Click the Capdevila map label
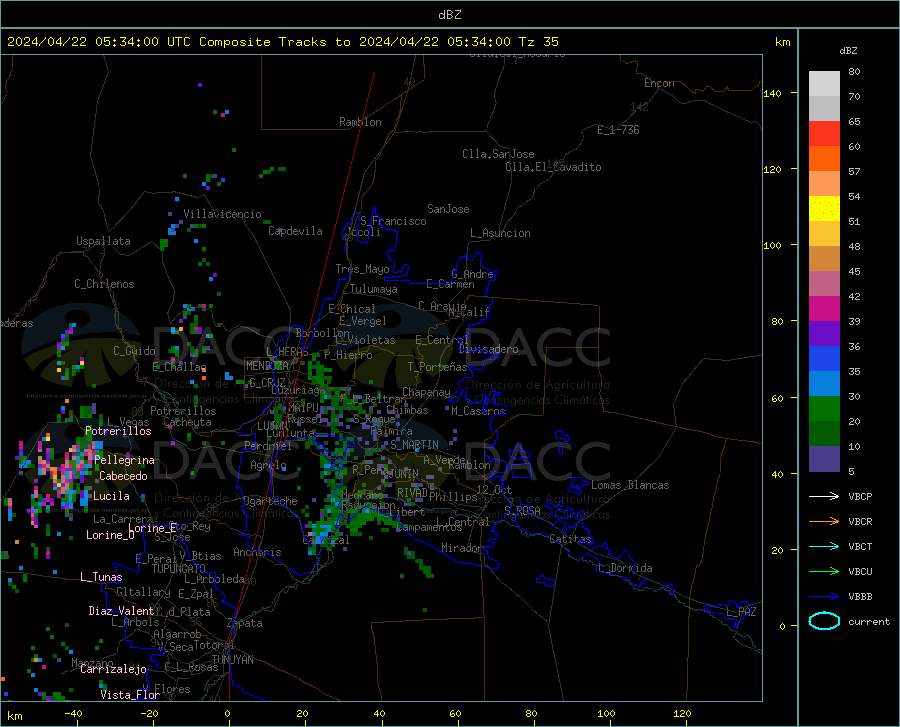Image resolution: width=900 pixels, height=727 pixels. [x=295, y=231]
